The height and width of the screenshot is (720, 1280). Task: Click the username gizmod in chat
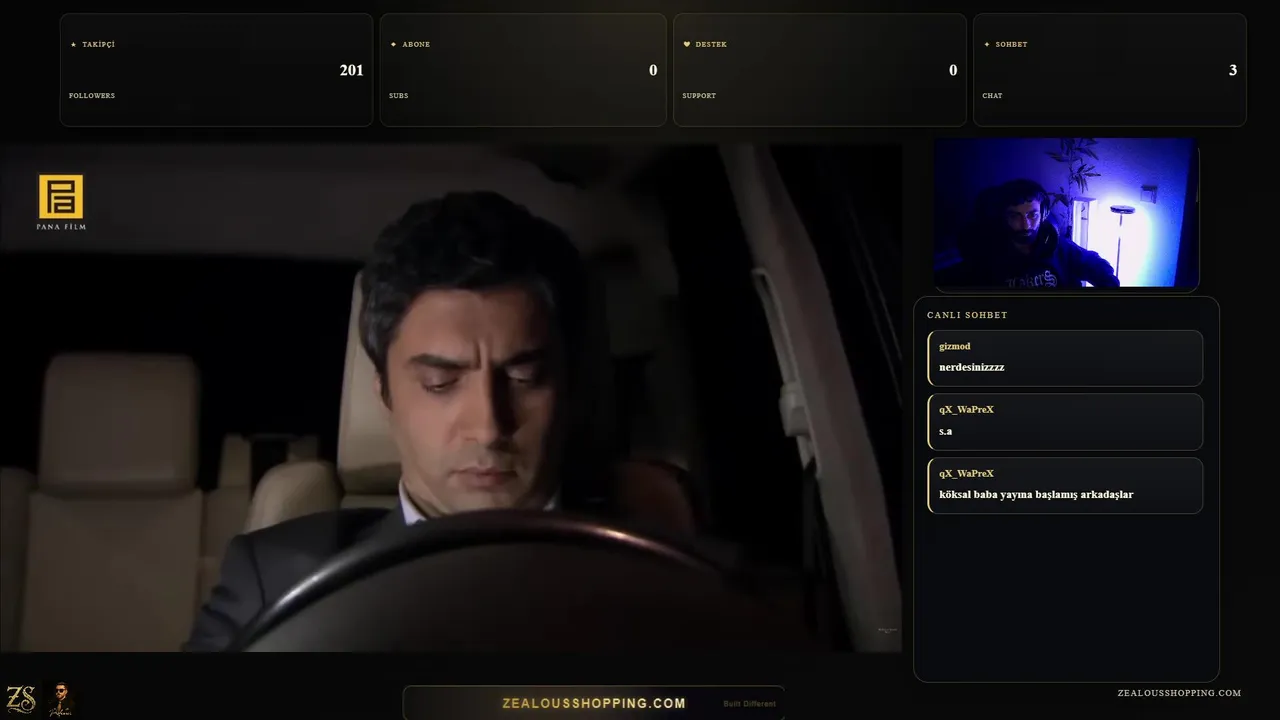pyautogui.click(x=955, y=346)
